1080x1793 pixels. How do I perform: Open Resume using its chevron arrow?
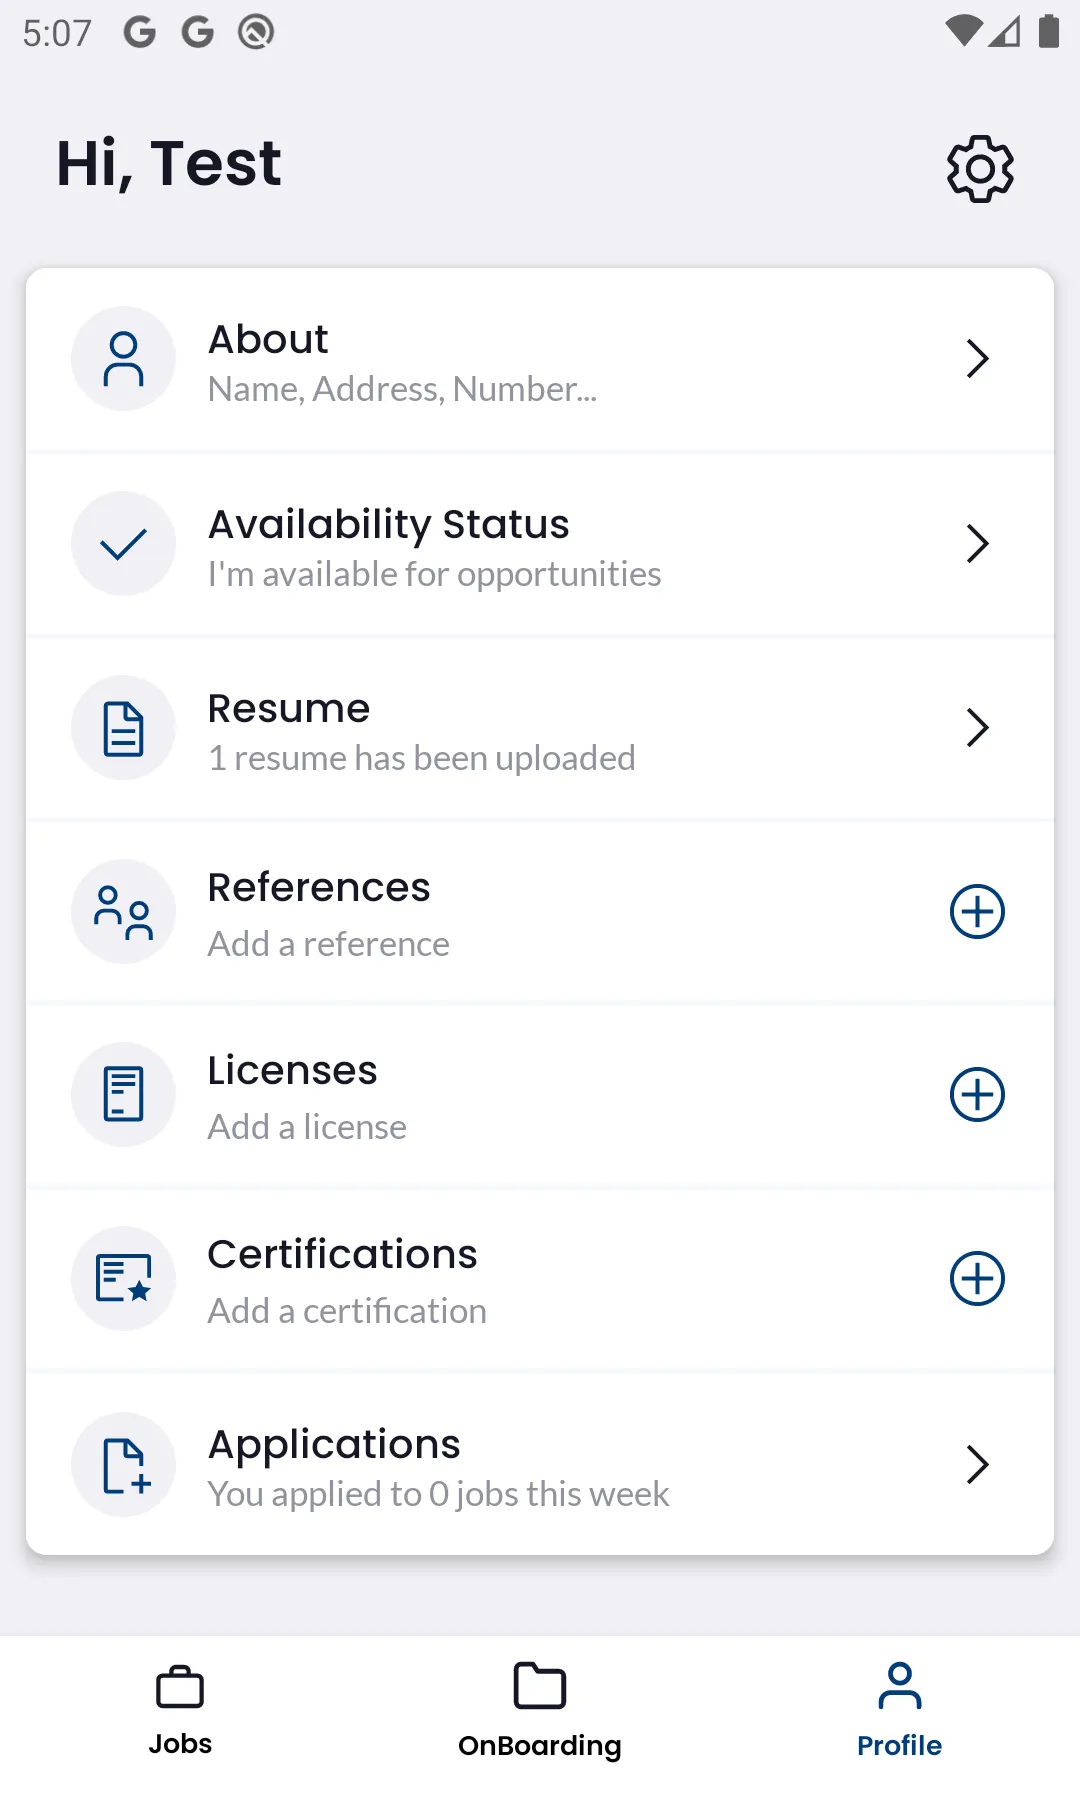(x=977, y=728)
